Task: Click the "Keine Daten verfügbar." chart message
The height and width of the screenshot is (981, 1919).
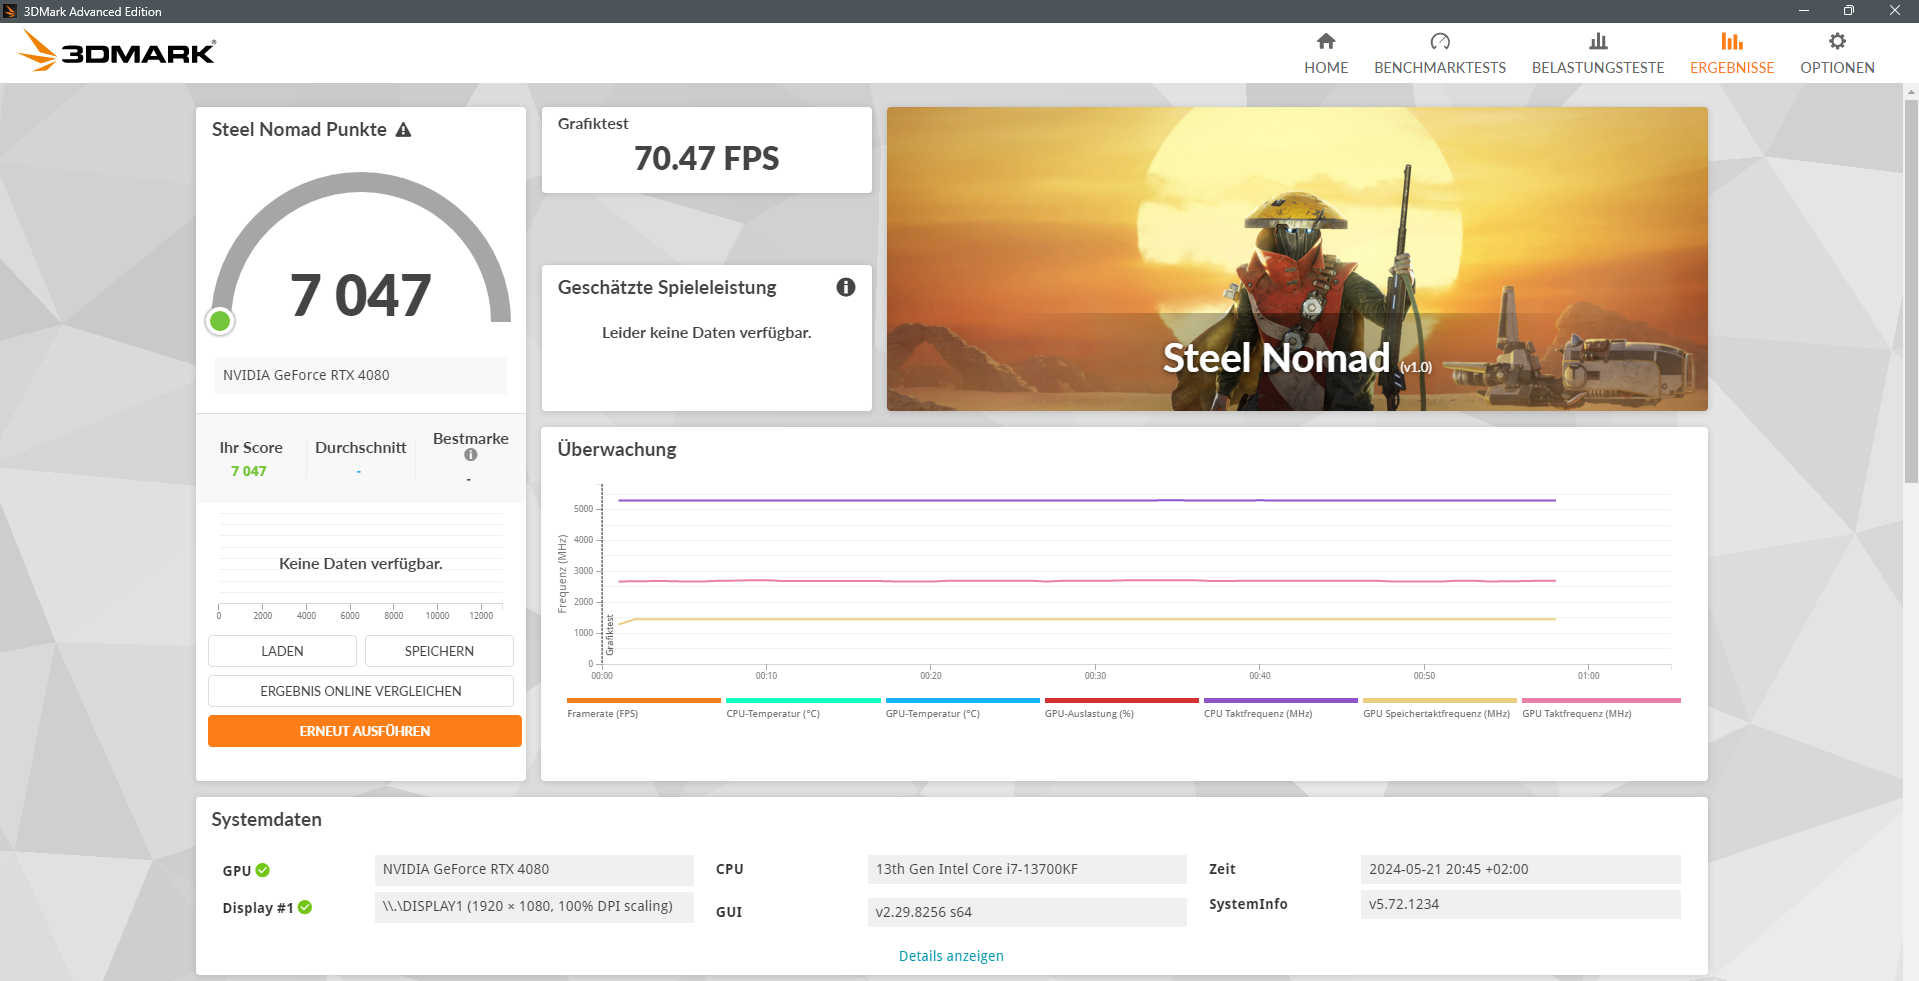Action: click(361, 564)
